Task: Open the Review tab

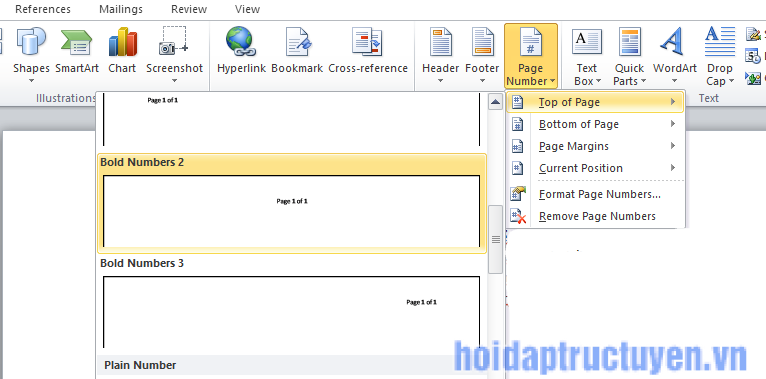Action: [189, 9]
